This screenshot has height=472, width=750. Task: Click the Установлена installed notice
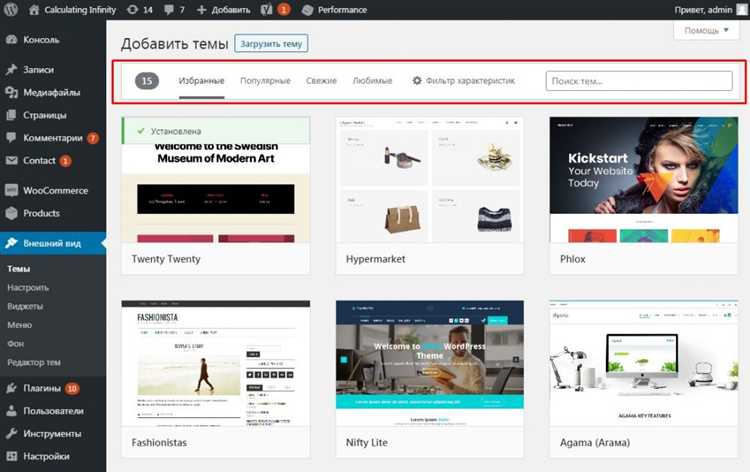(216, 131)
